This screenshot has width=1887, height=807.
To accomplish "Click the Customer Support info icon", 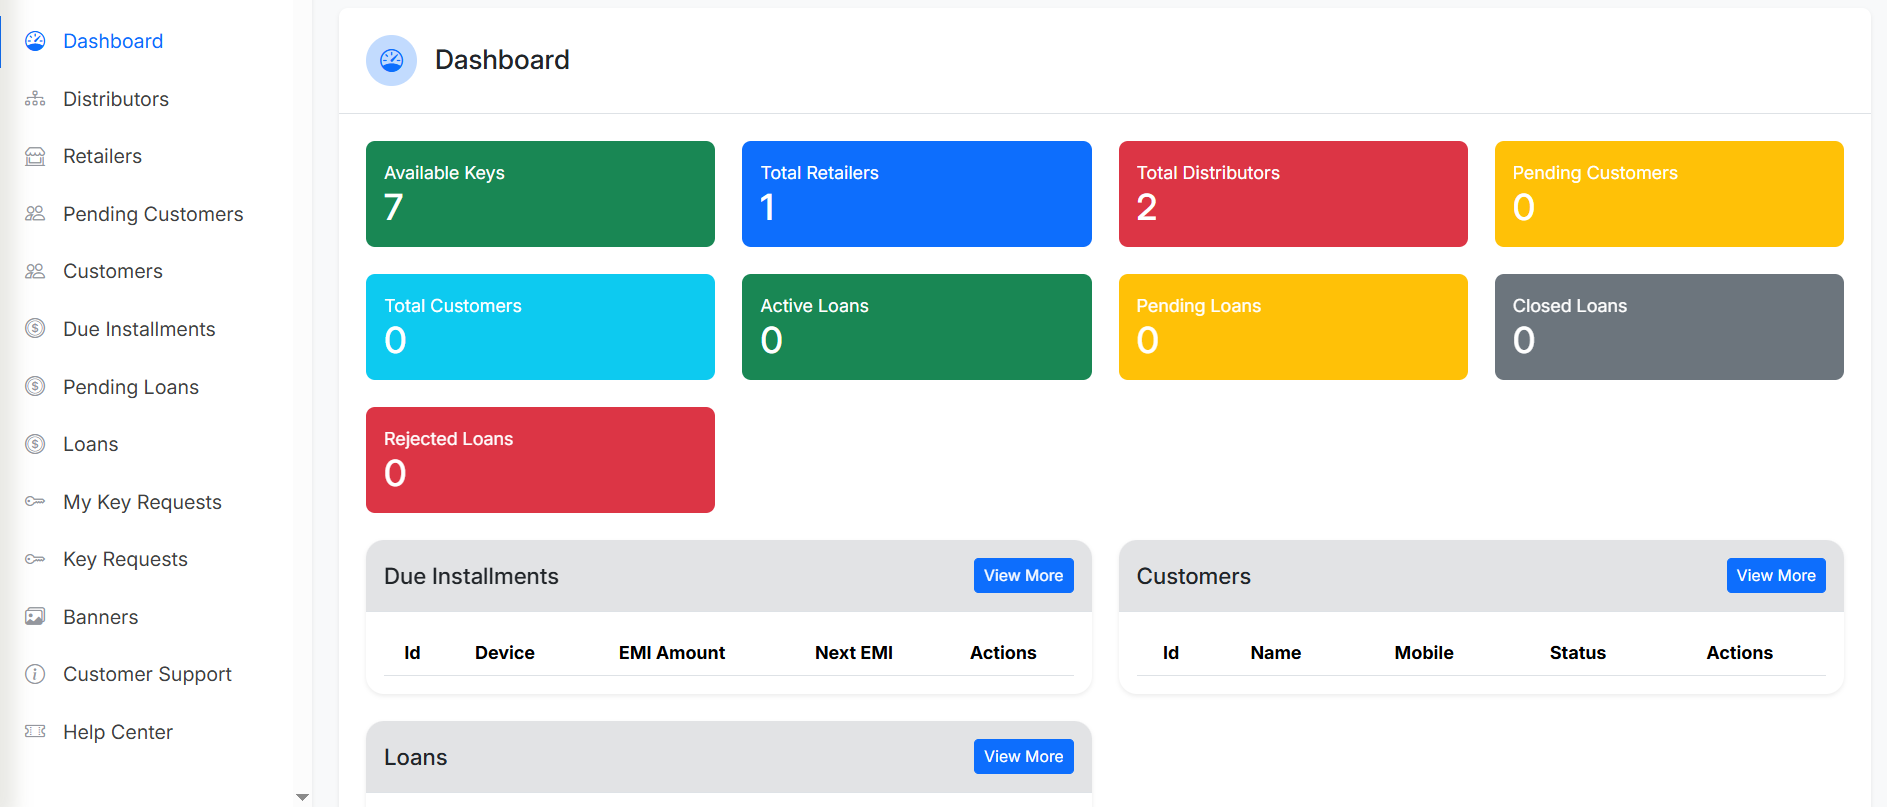I will click(x=35, y=674).
